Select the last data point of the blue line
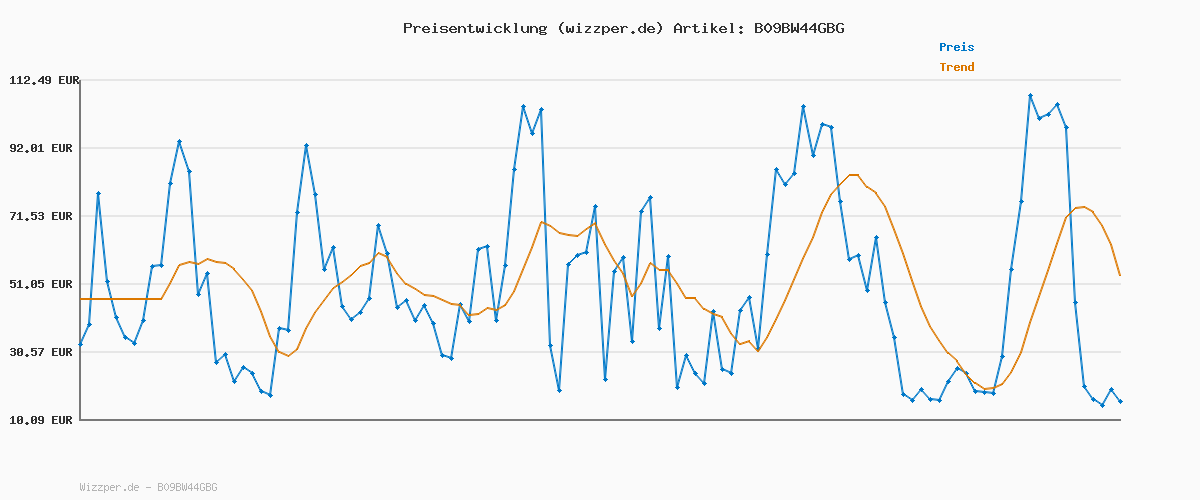Viewport: 1200px width, 500px height. coord(1120,401)
